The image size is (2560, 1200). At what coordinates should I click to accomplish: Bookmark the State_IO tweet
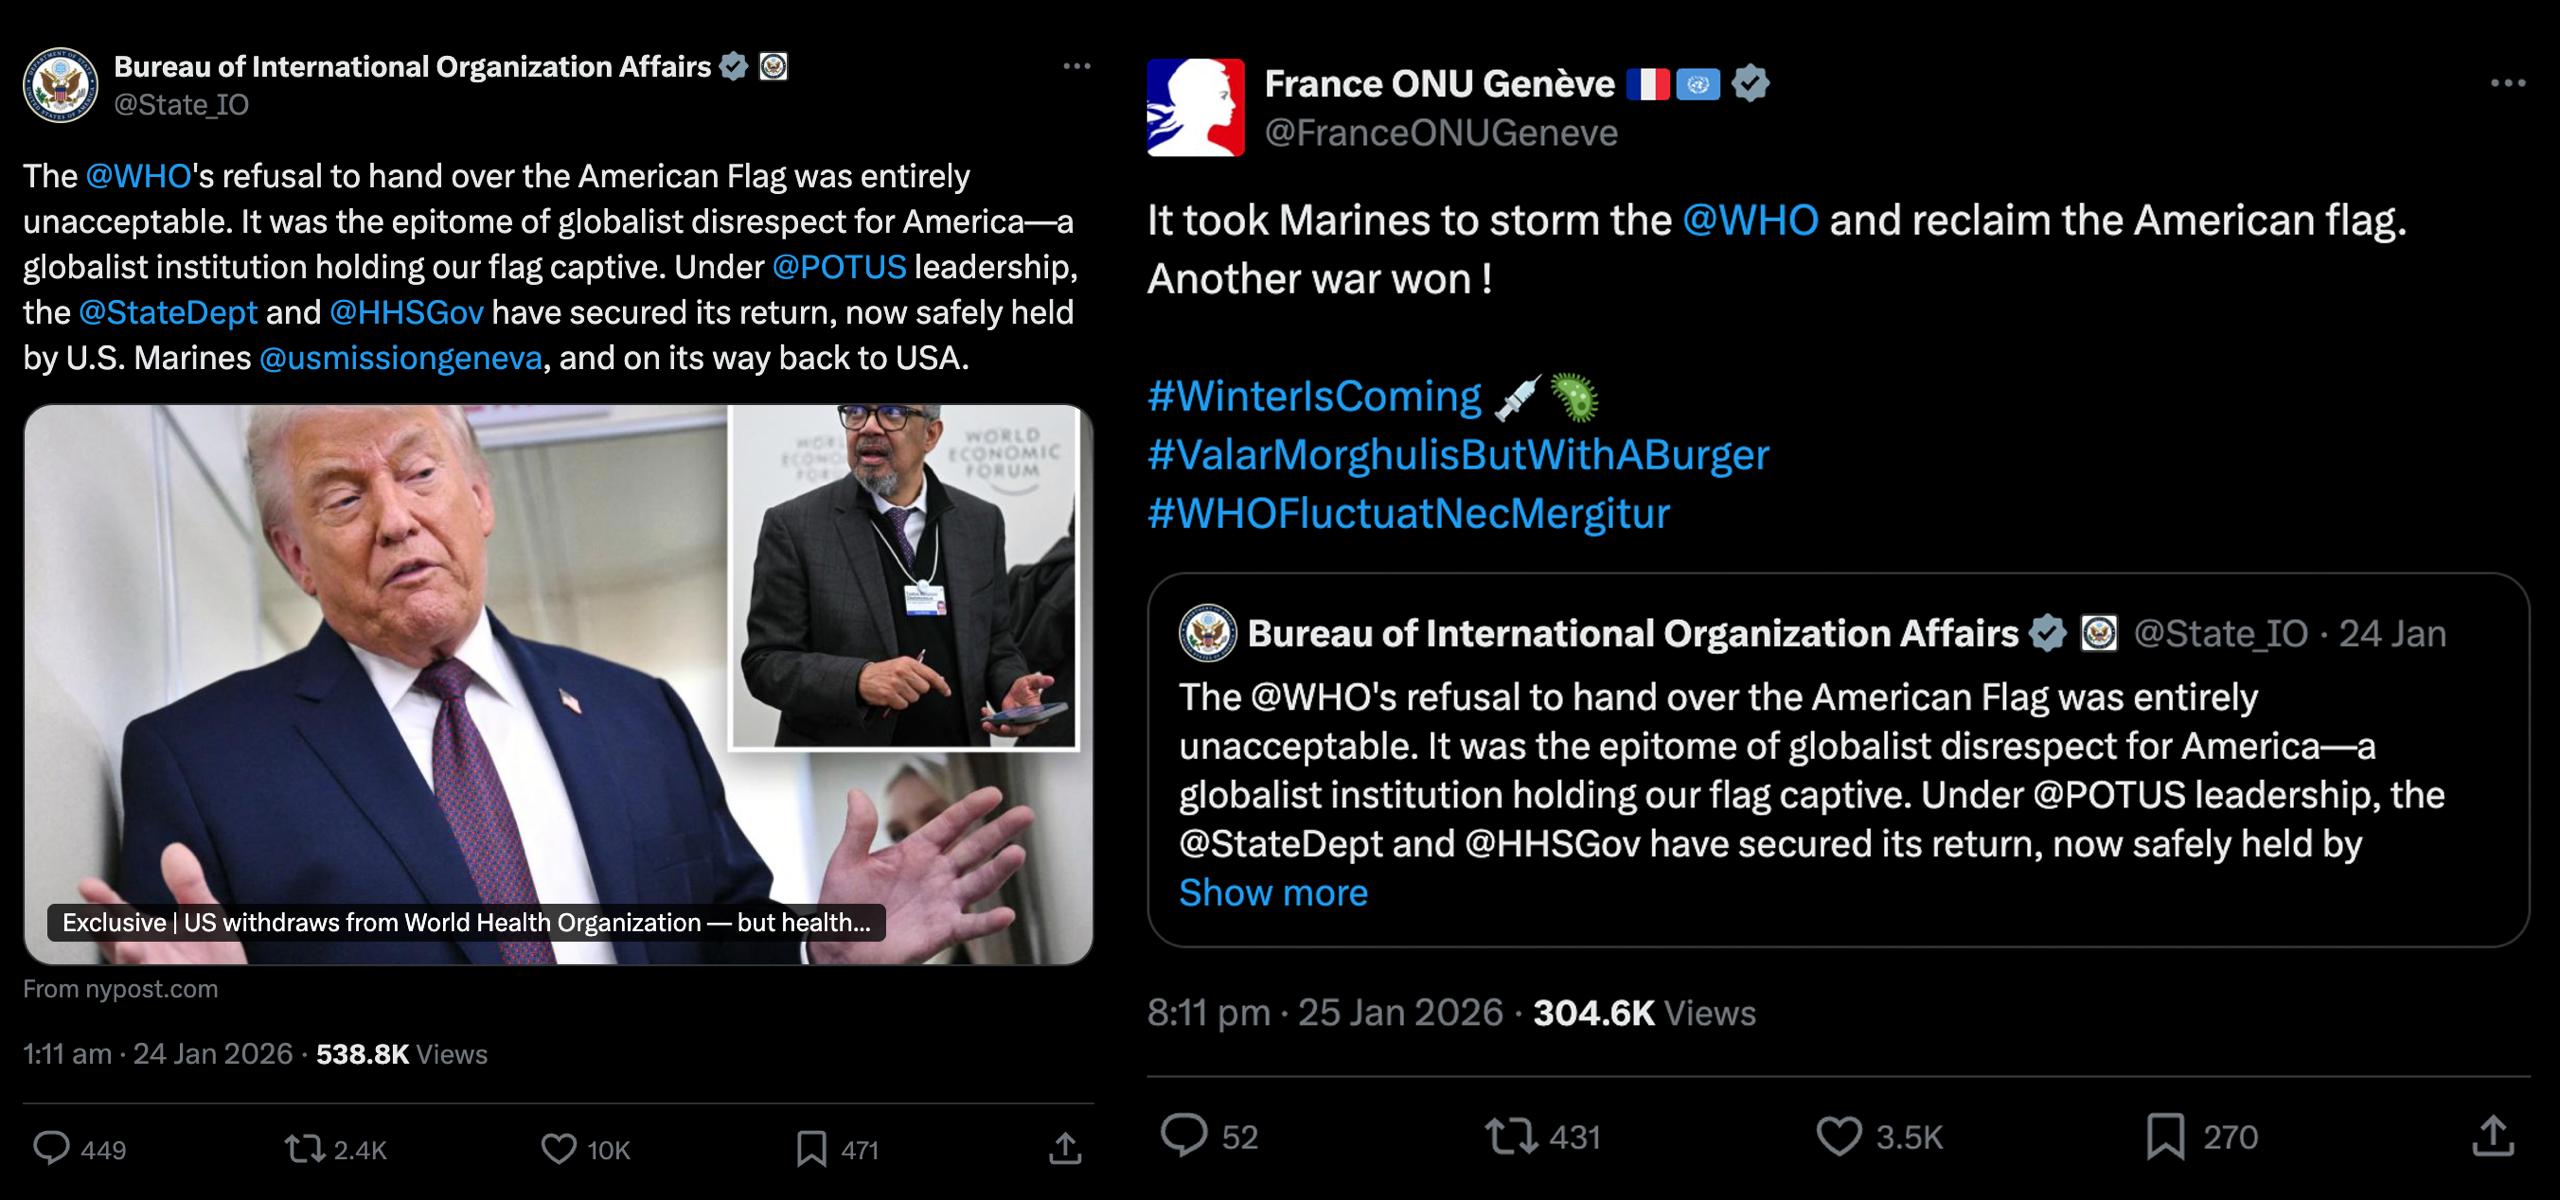811,1149
